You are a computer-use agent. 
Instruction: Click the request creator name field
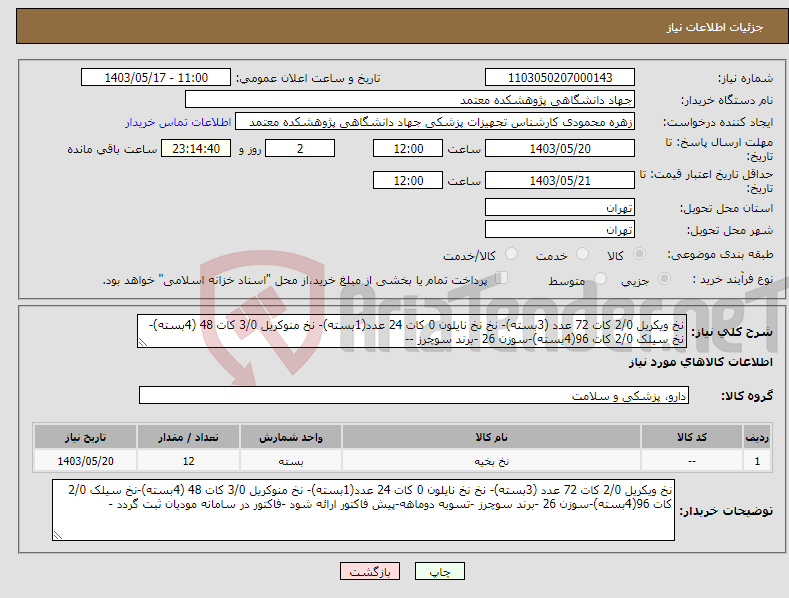coord(435,122)
